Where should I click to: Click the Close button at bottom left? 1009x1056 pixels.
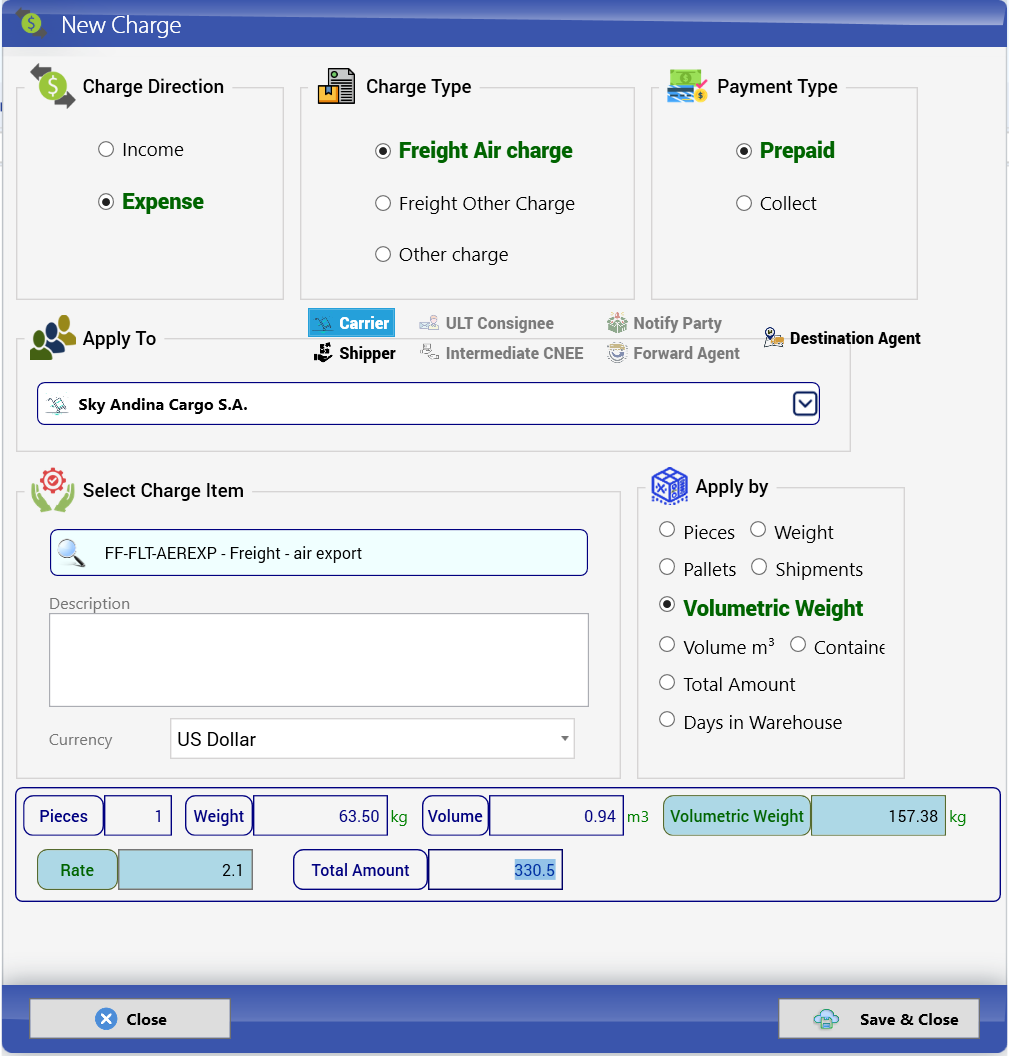tap(130, 1019)
